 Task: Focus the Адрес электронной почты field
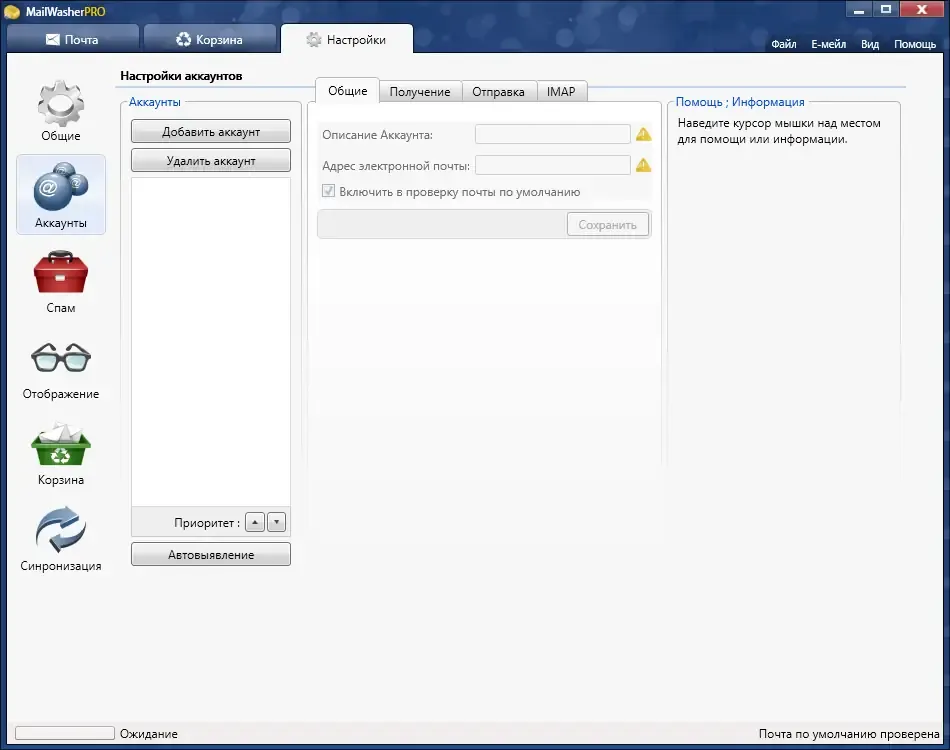[x=553, y=165]
